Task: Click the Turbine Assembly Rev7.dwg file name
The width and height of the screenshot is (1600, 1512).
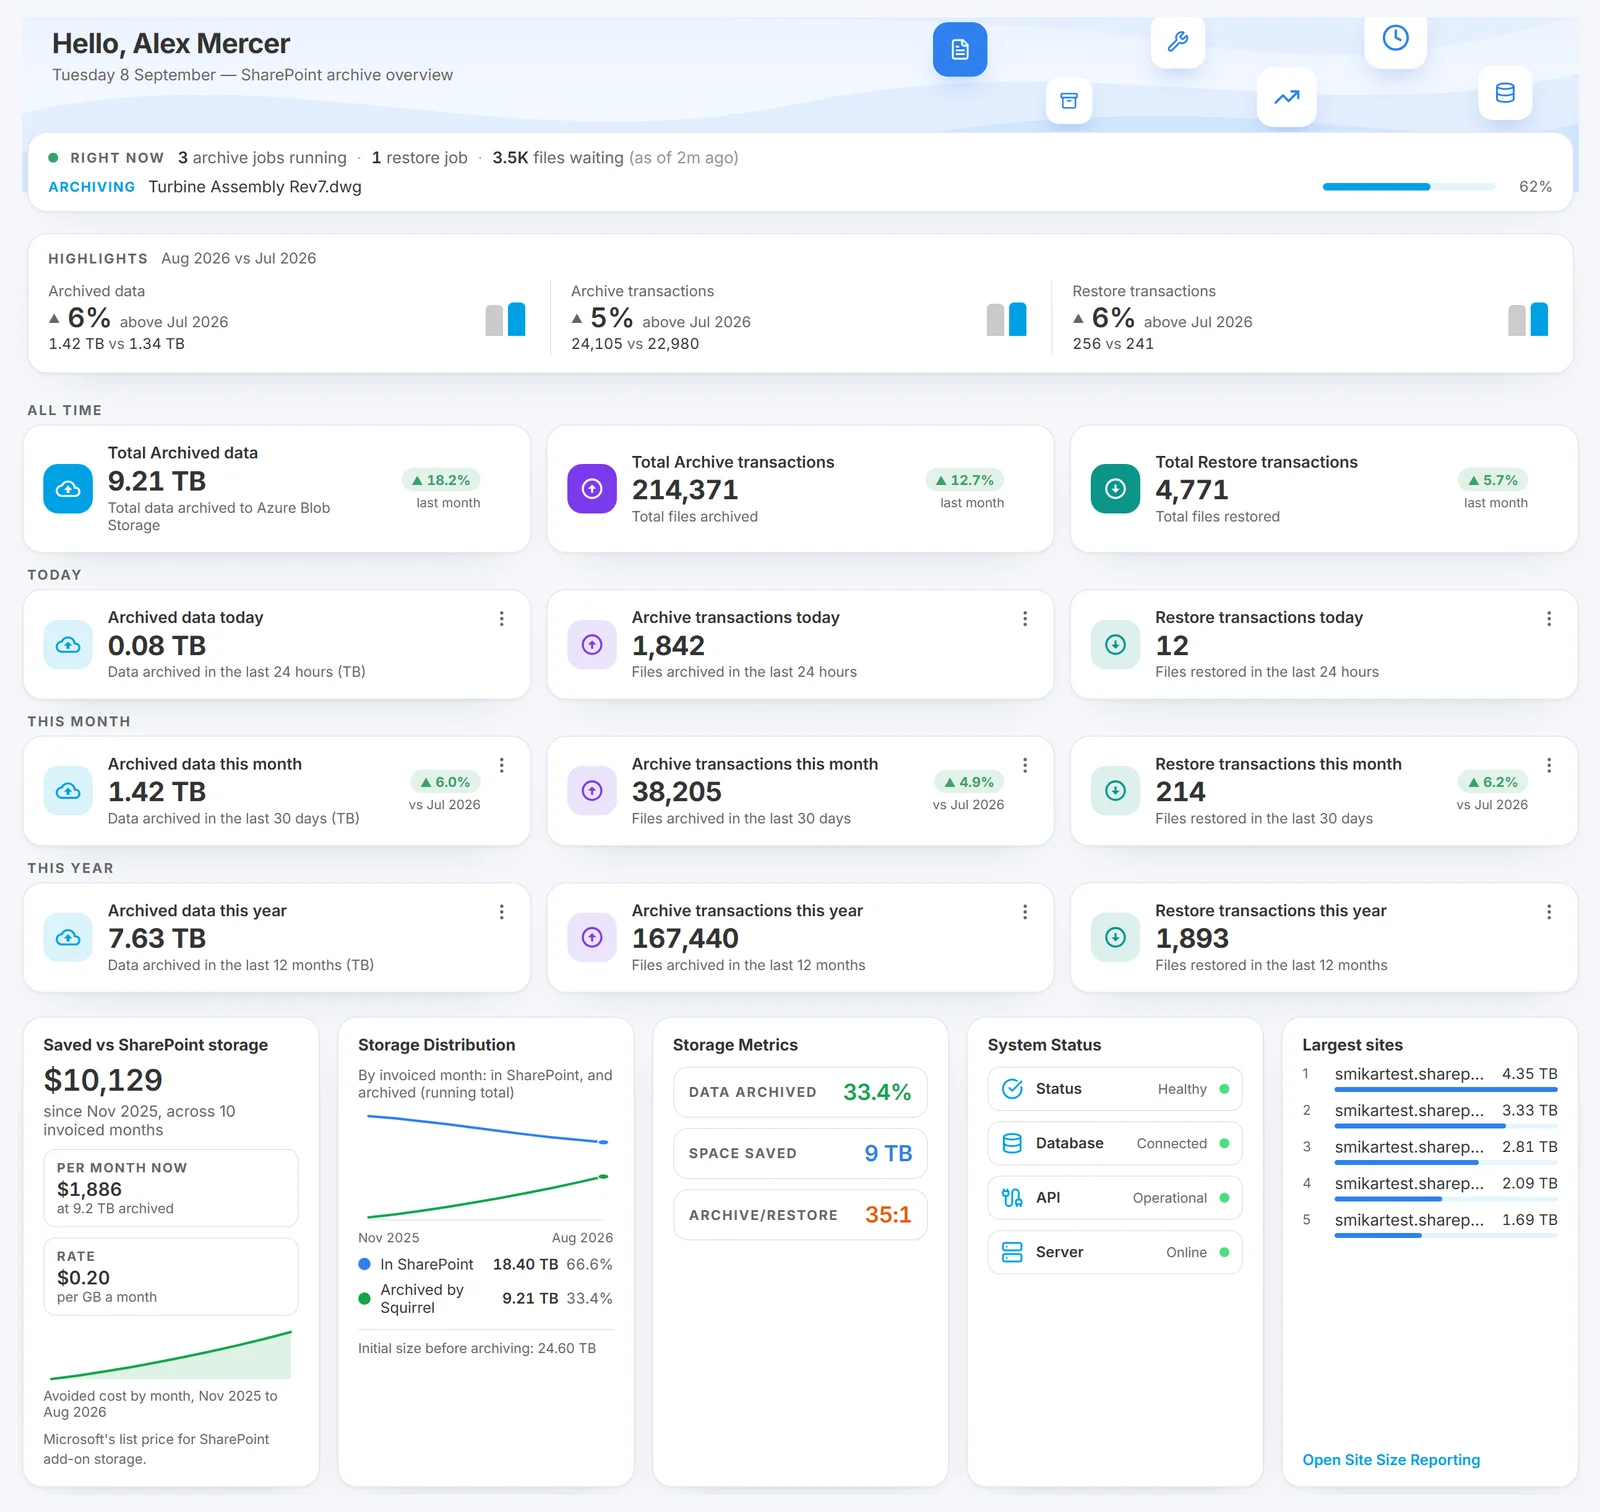Action: pyautogui.click(x=255, y=187)
